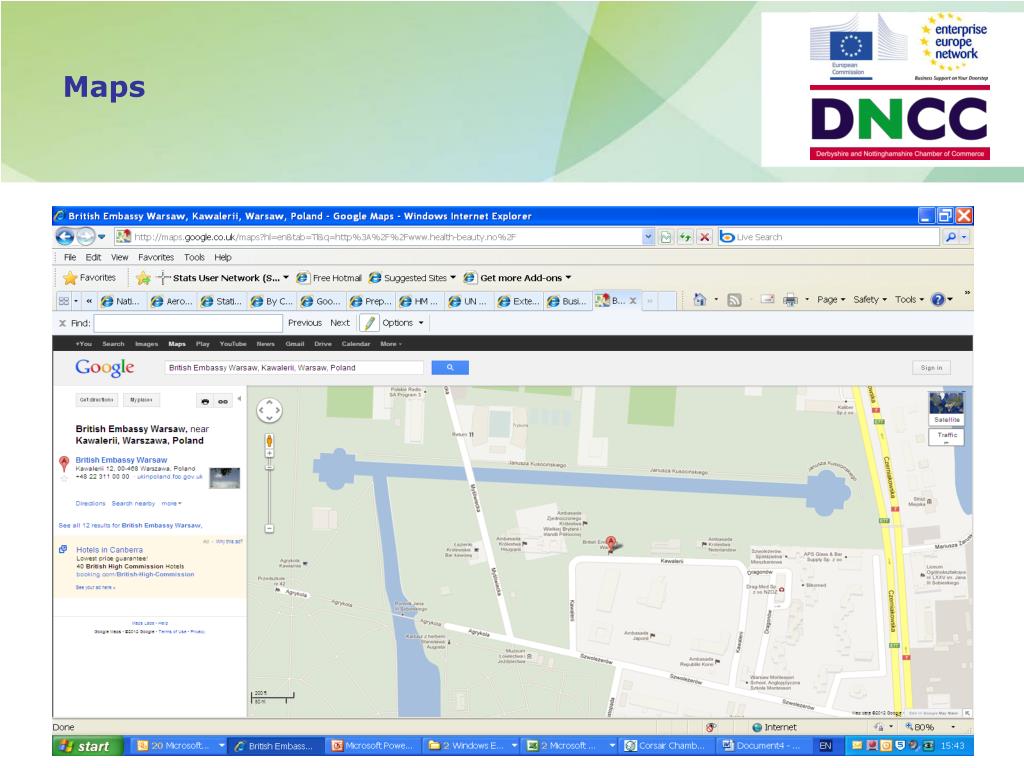Image resolution: width=1024 pixels, height=768 pixels.
Task: Click the Sign in button
Action: coord(931,368)
